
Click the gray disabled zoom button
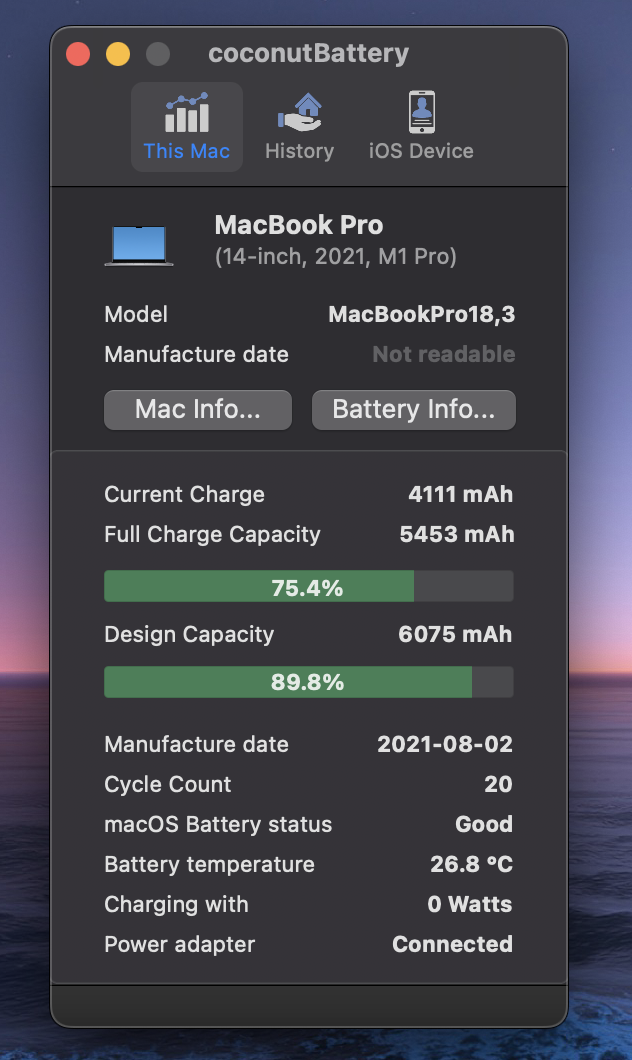pyautogui.click(x=158, y=54)
